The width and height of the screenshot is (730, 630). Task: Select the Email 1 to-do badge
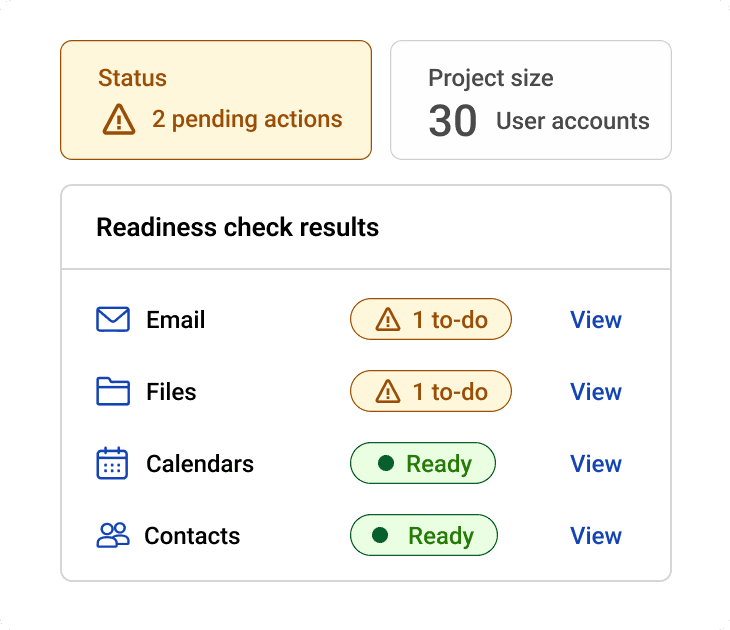[x=431, y=319]
